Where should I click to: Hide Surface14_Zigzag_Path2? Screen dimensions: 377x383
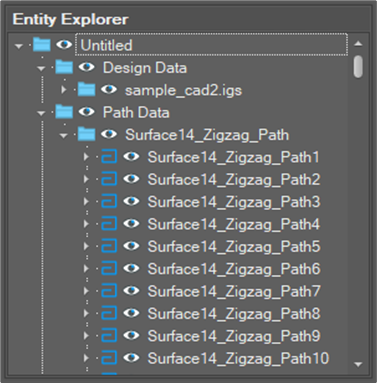(x=131, y=179)
